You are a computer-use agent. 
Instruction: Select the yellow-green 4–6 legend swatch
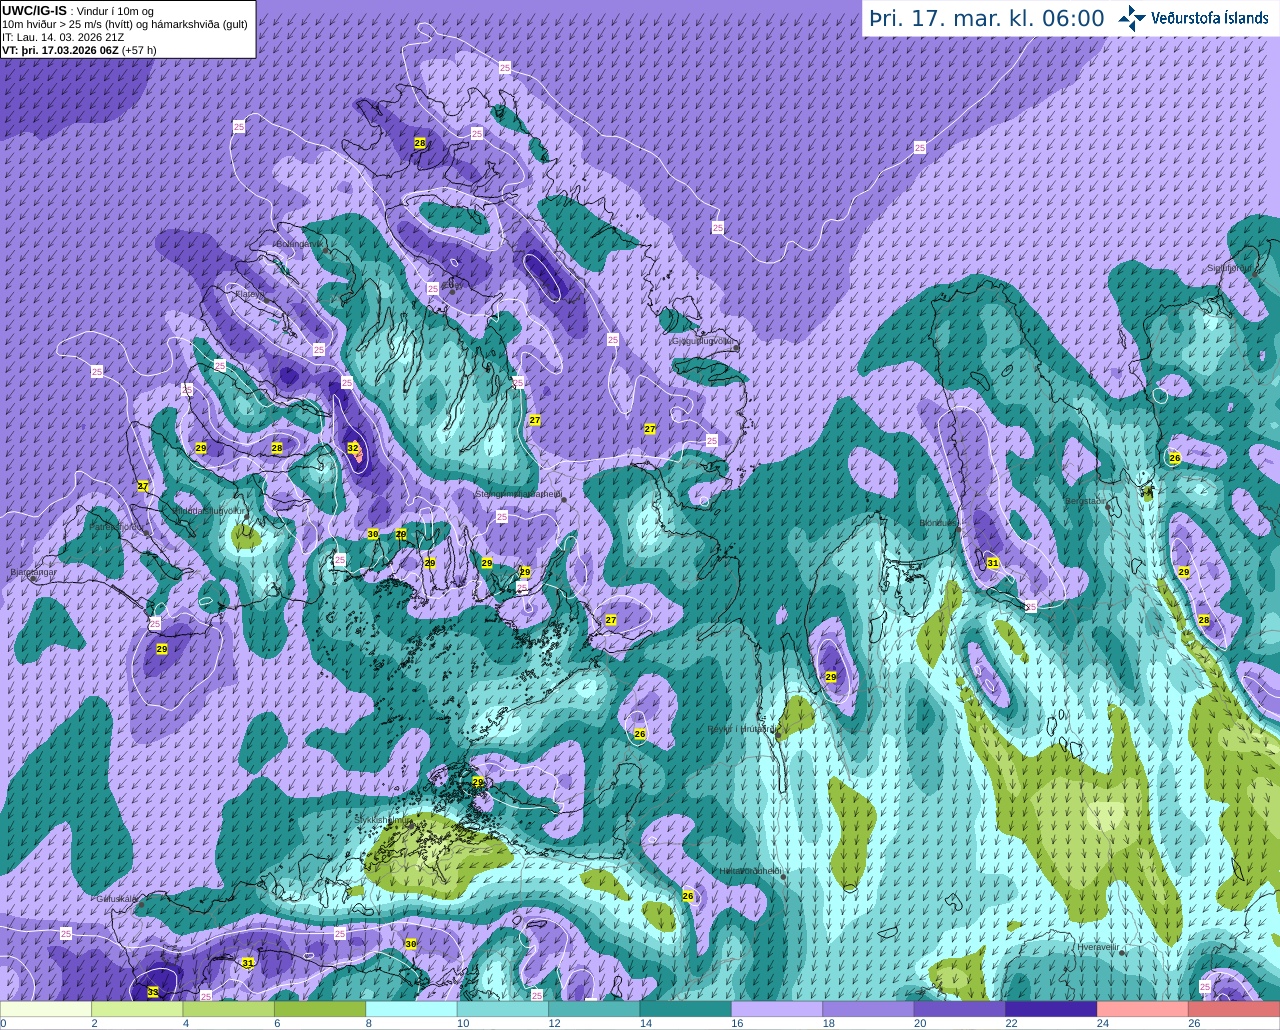coord(229,1009)
